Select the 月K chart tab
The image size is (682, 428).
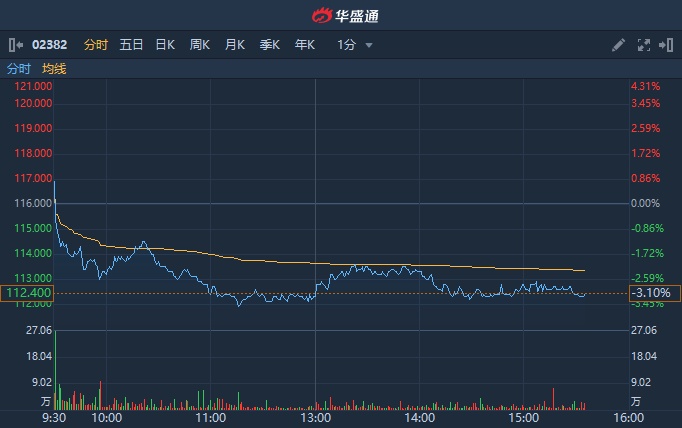[x=235, y=45]
